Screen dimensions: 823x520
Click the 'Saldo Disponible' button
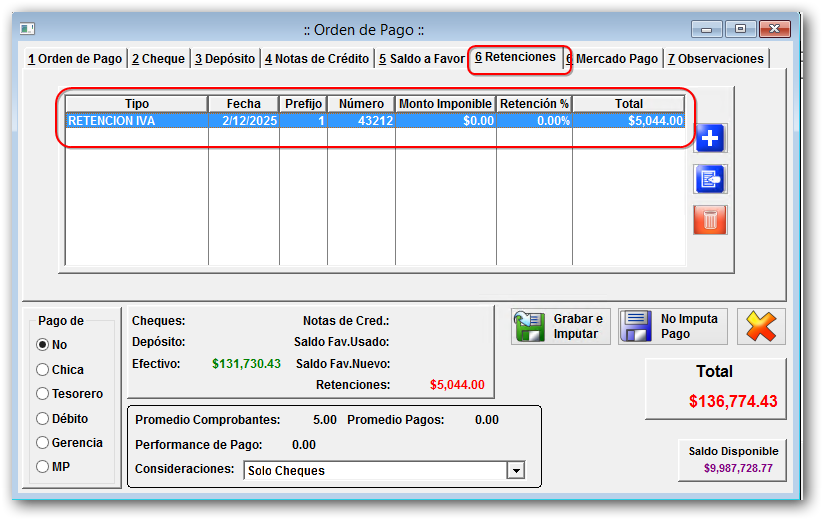(732, 459)
